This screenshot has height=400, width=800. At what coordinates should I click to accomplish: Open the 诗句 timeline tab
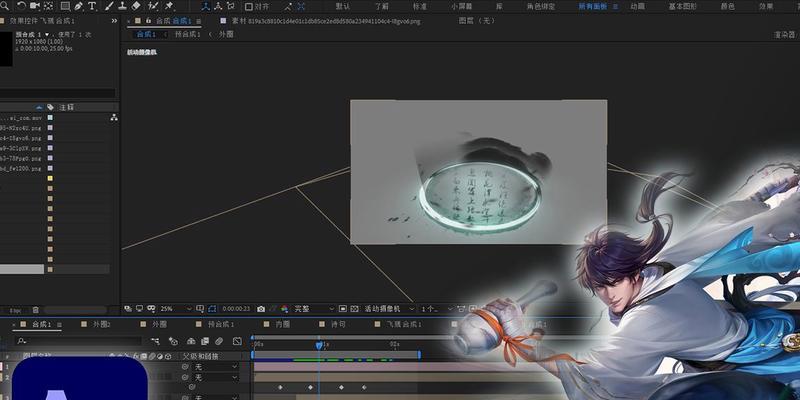(338, 324)
